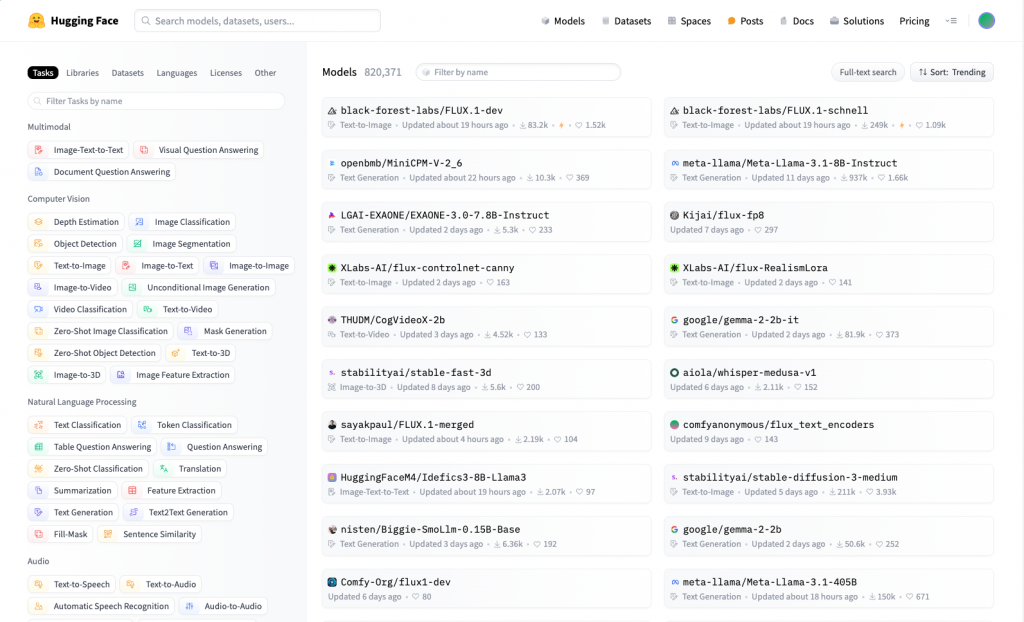Filter by Automatic Speech Recognition task
1024x622 pixels.
click(101, 606)
